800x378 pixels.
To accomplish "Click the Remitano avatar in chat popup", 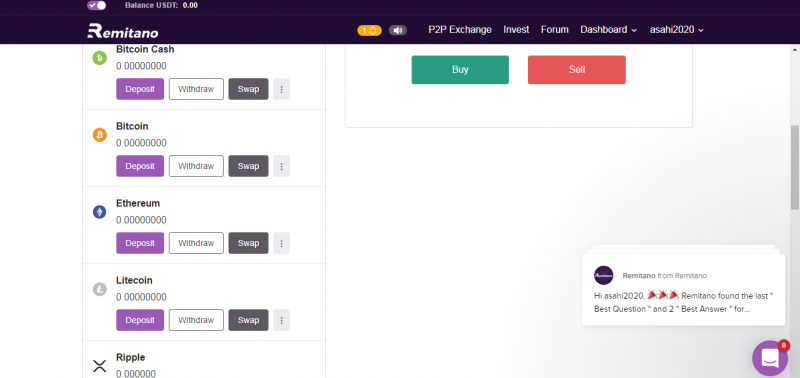I will 604,275.
